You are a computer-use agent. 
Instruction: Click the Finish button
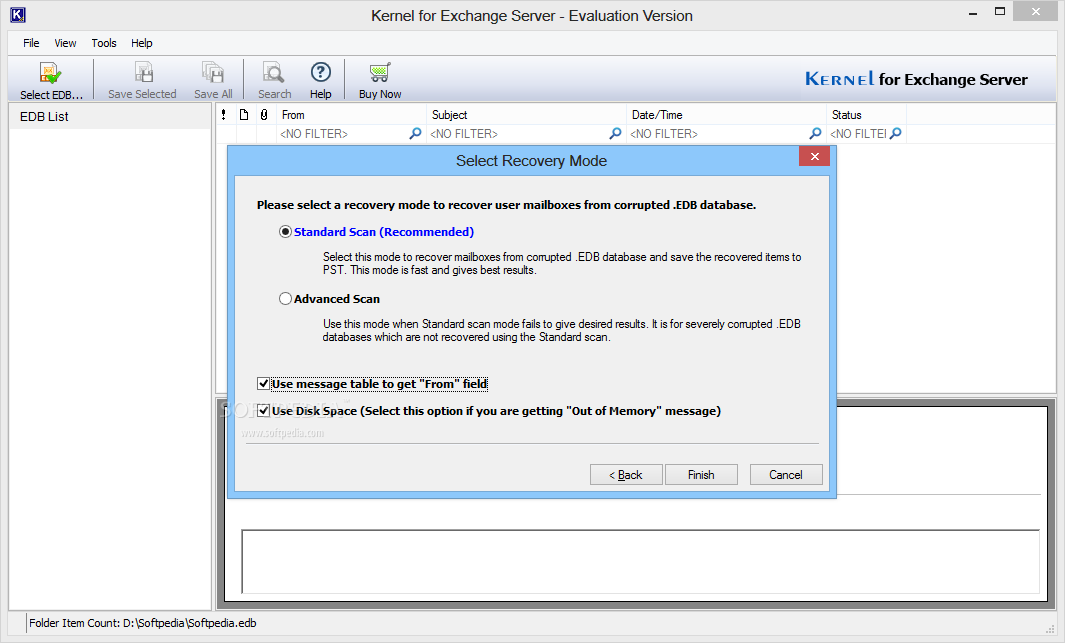point(701,475)
